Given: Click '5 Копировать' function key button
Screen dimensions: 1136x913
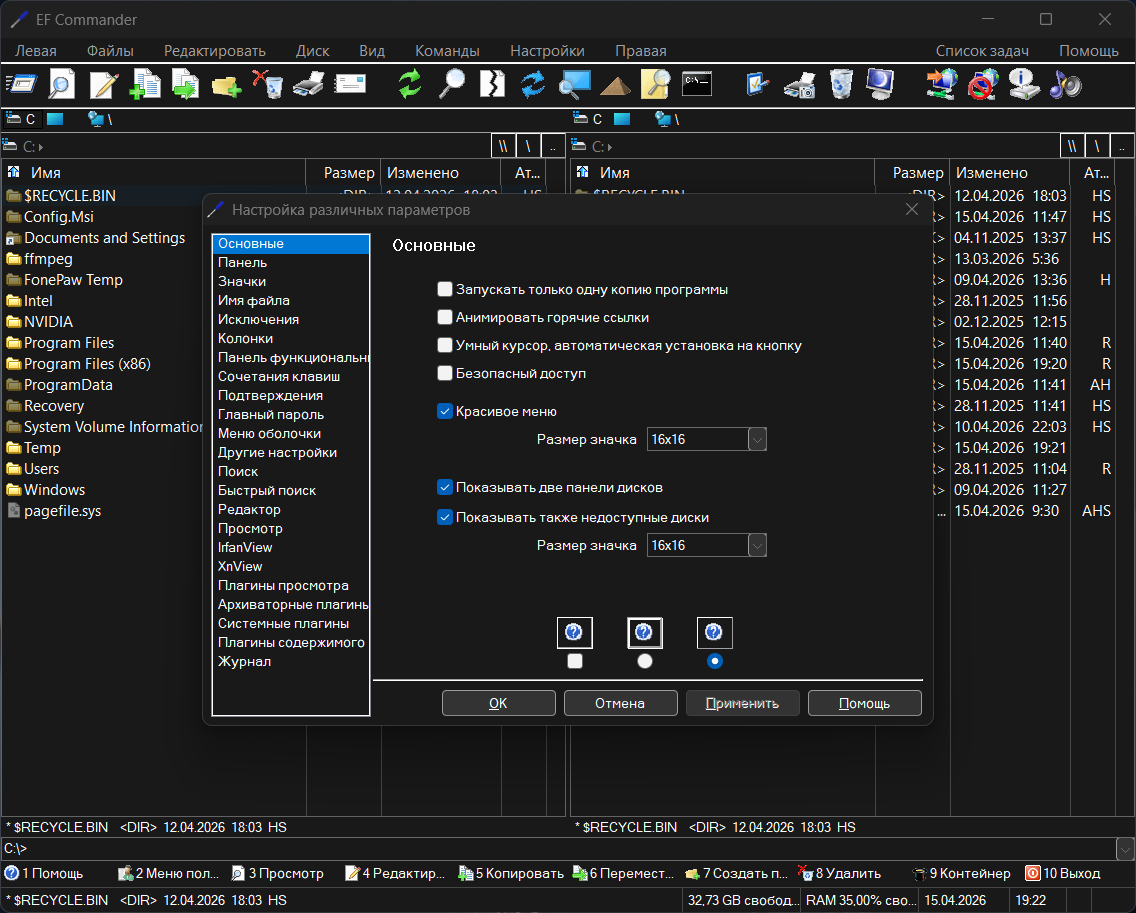Looking at the screenshot, I should (511, 873).
